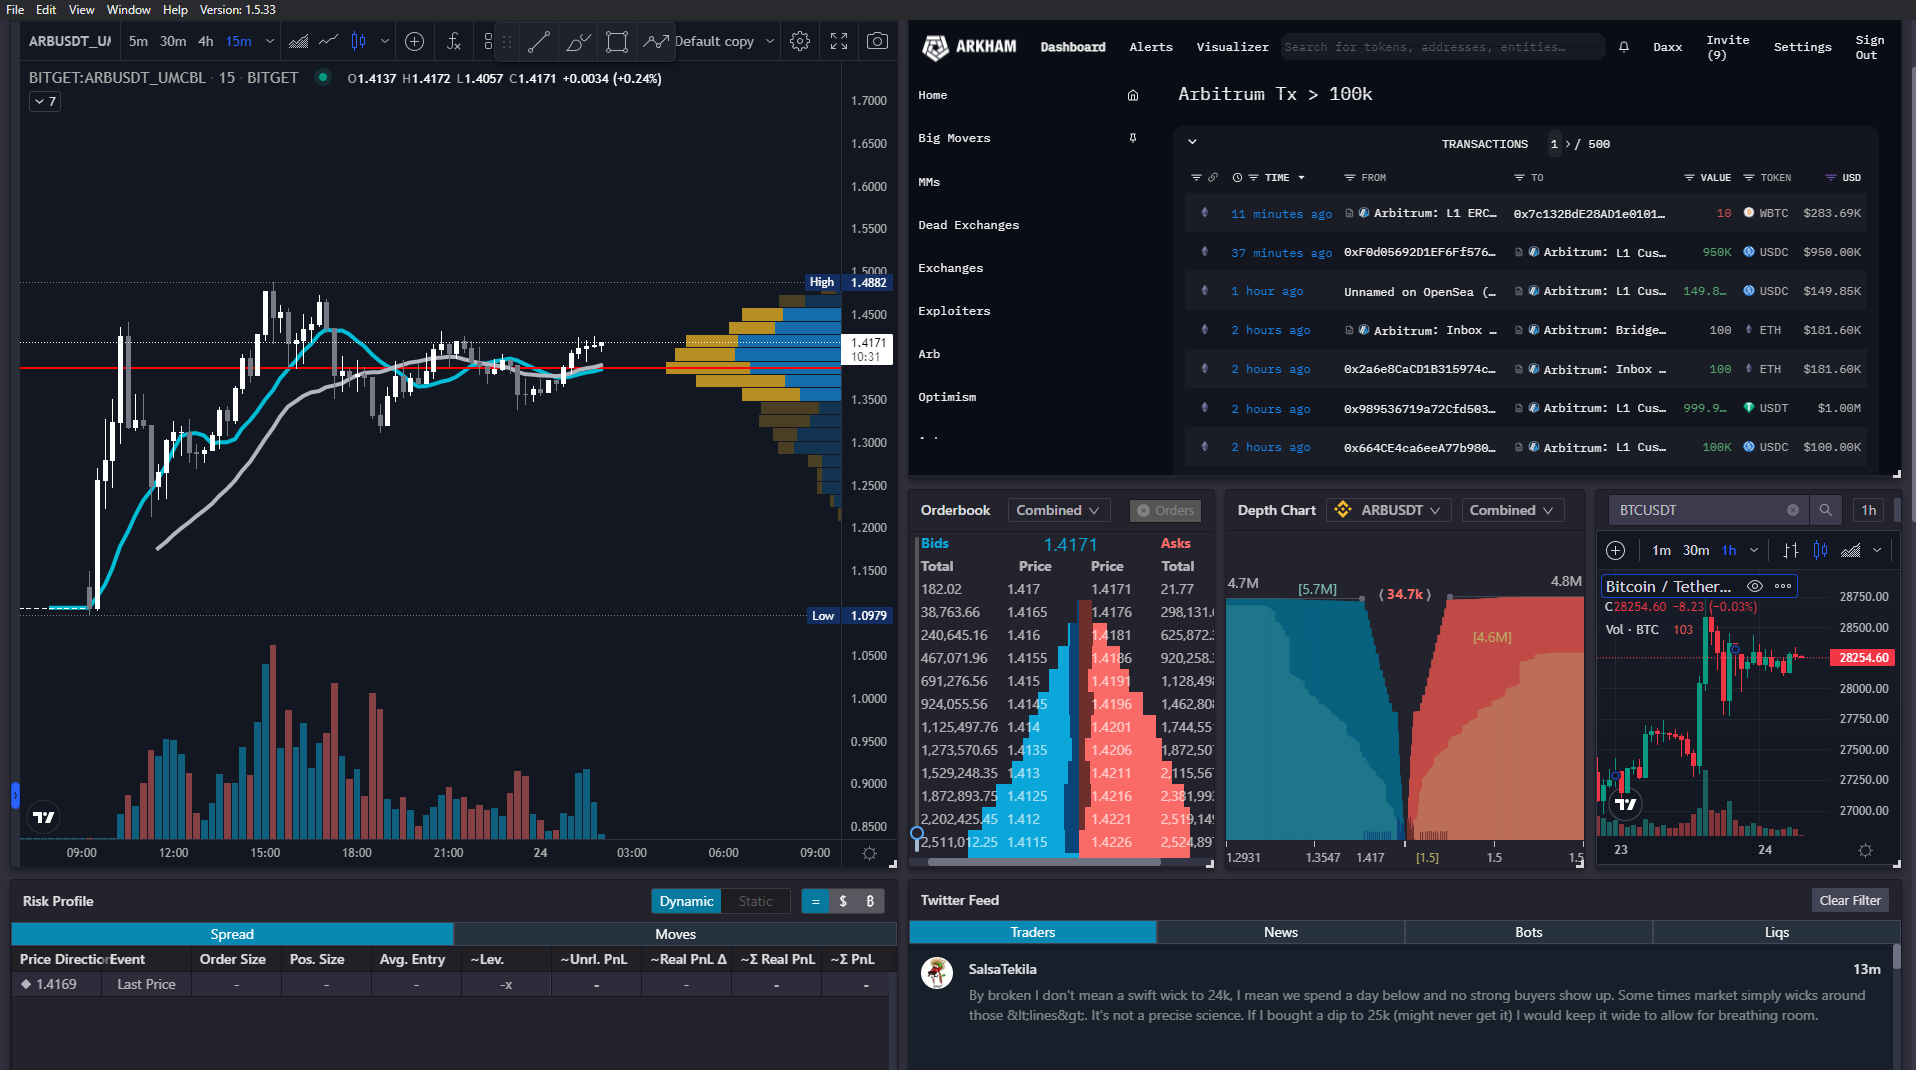Click the Arkham search tokens input field

[1443, 47]
